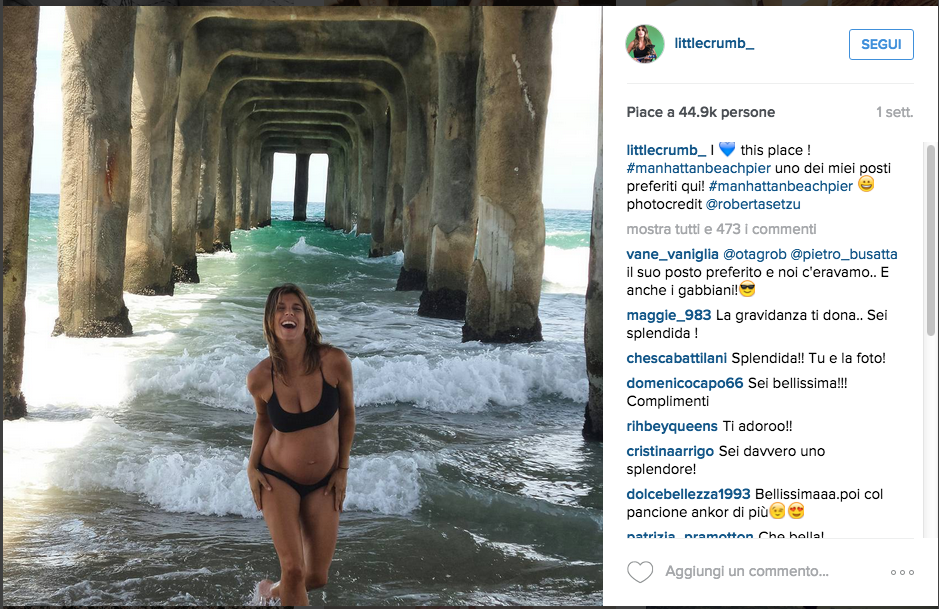Open the @robertasetzu photocredit mention

[754, 203]
